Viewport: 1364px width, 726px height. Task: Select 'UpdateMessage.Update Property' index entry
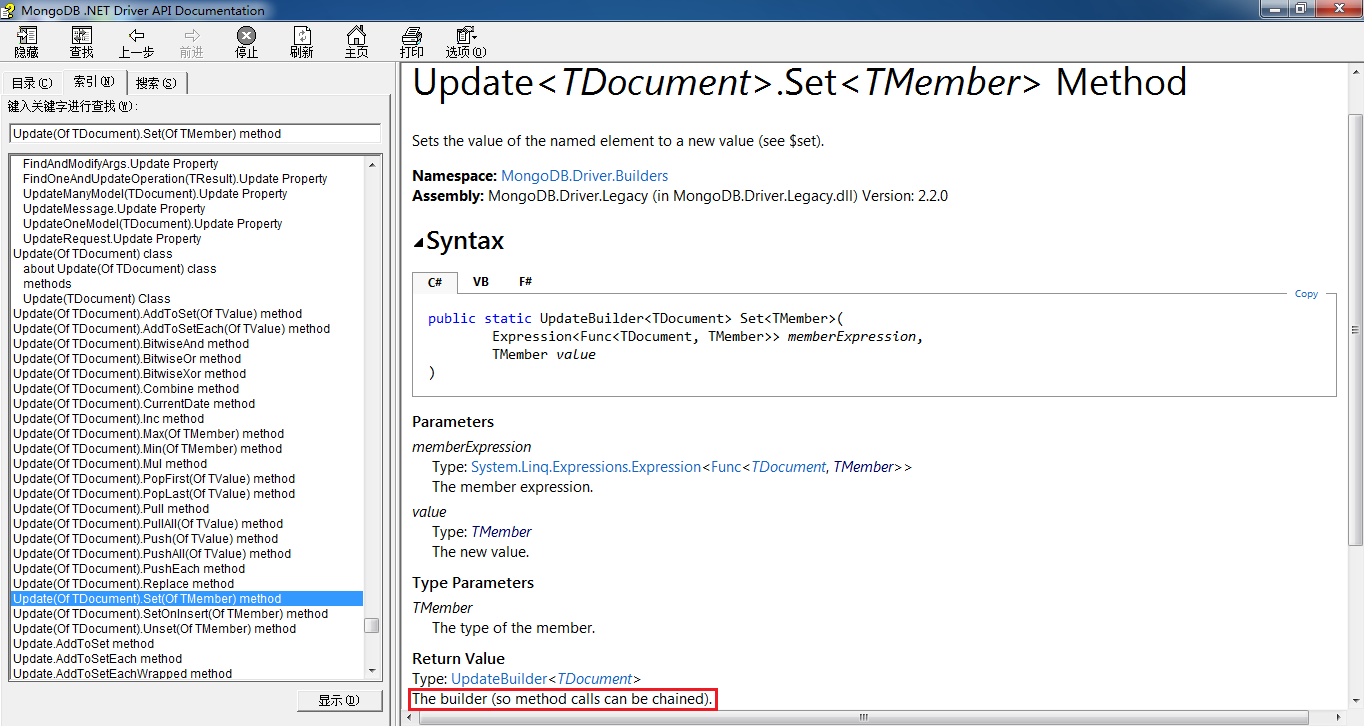pos(114,209)
